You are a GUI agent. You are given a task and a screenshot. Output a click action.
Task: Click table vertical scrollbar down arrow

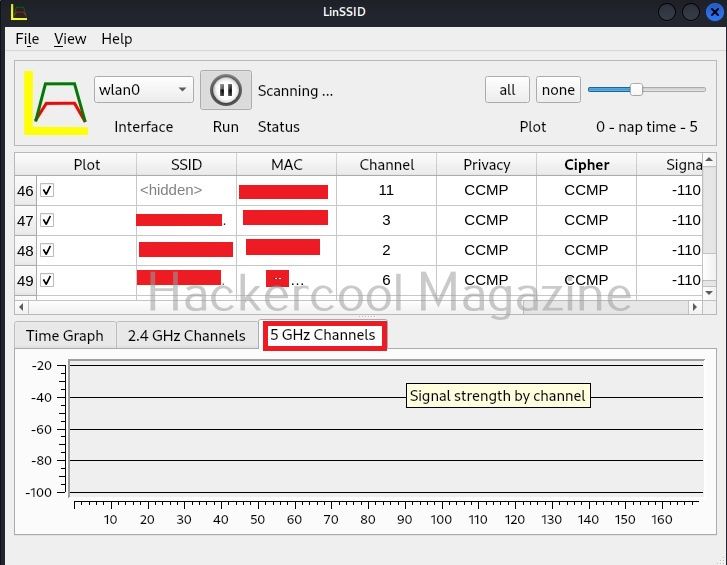point(709,292)
